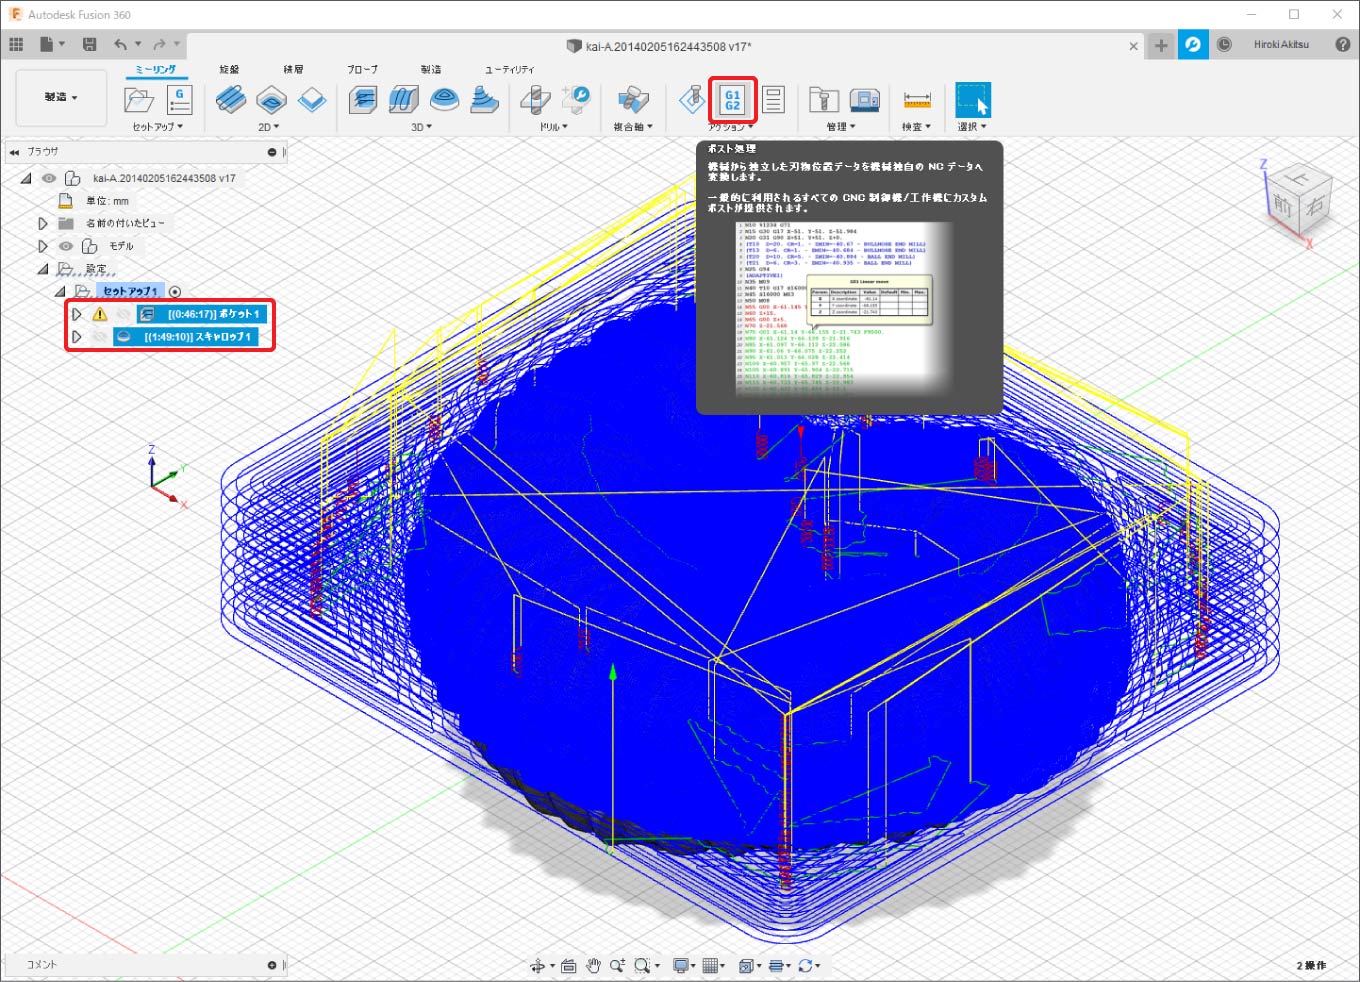Click the new tab plus button
Viewport: 1360px width, 982px height.
[x=1160, y=45]
